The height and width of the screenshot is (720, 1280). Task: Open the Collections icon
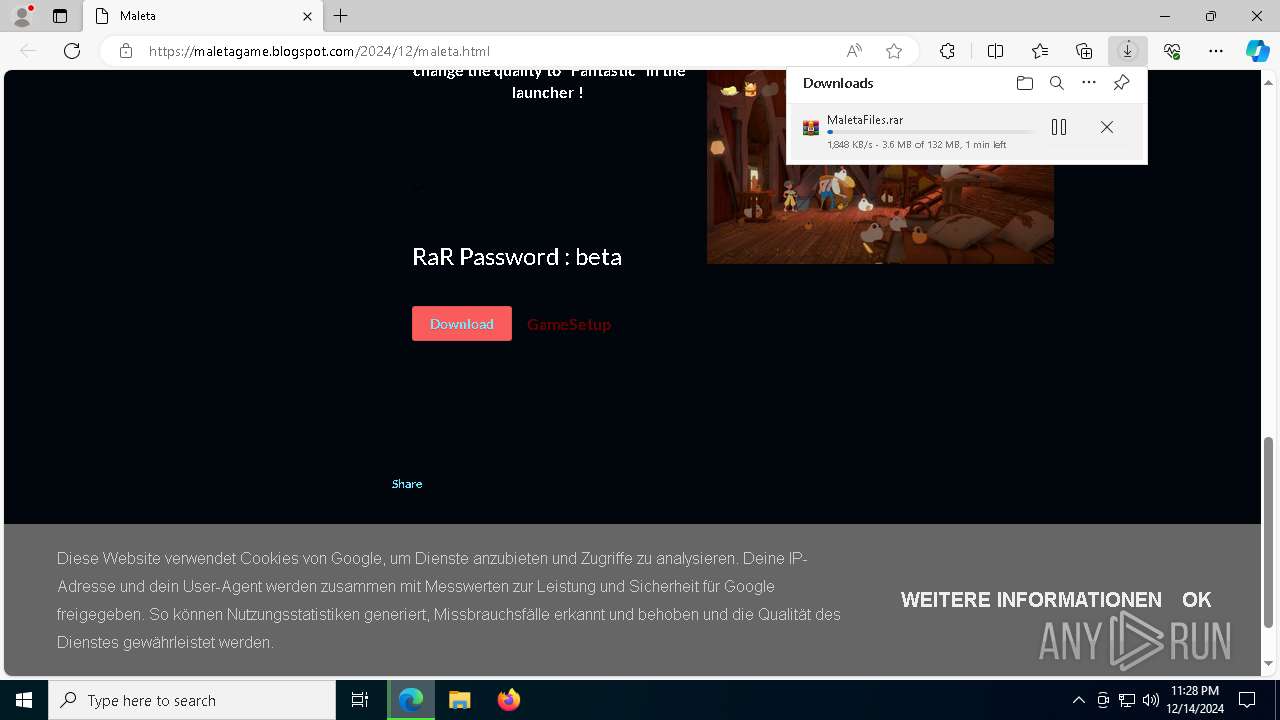coord(1084,51)
